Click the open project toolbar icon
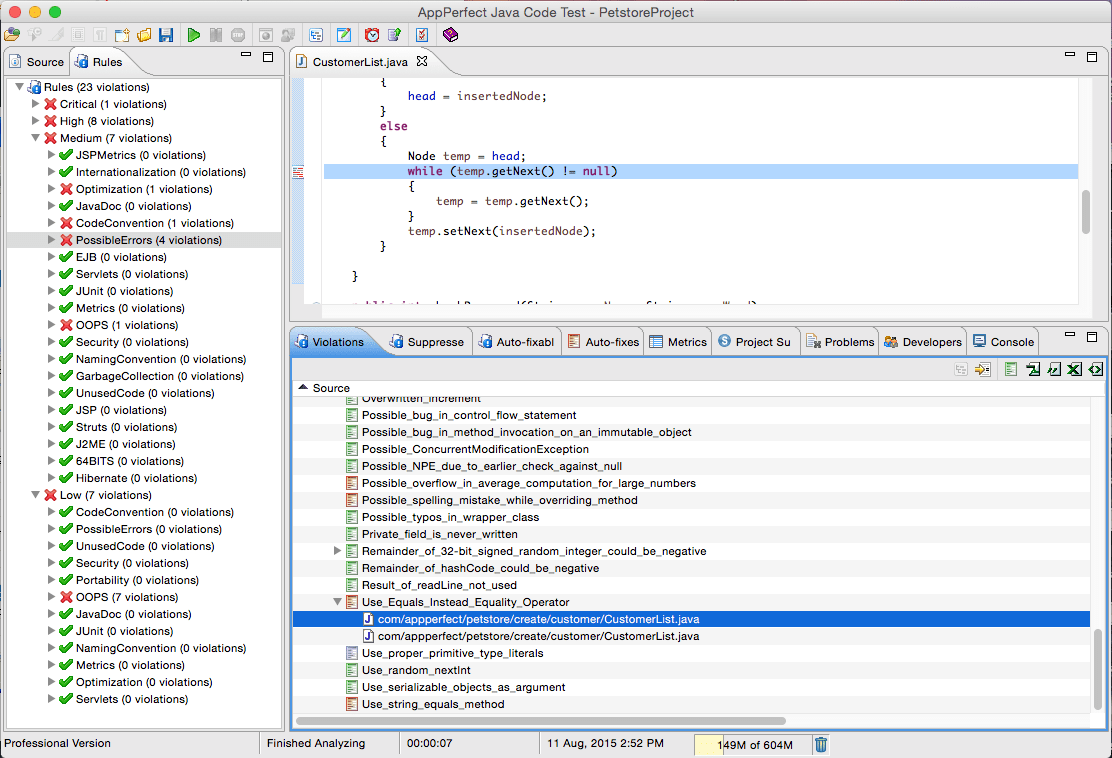 [12, 35]
